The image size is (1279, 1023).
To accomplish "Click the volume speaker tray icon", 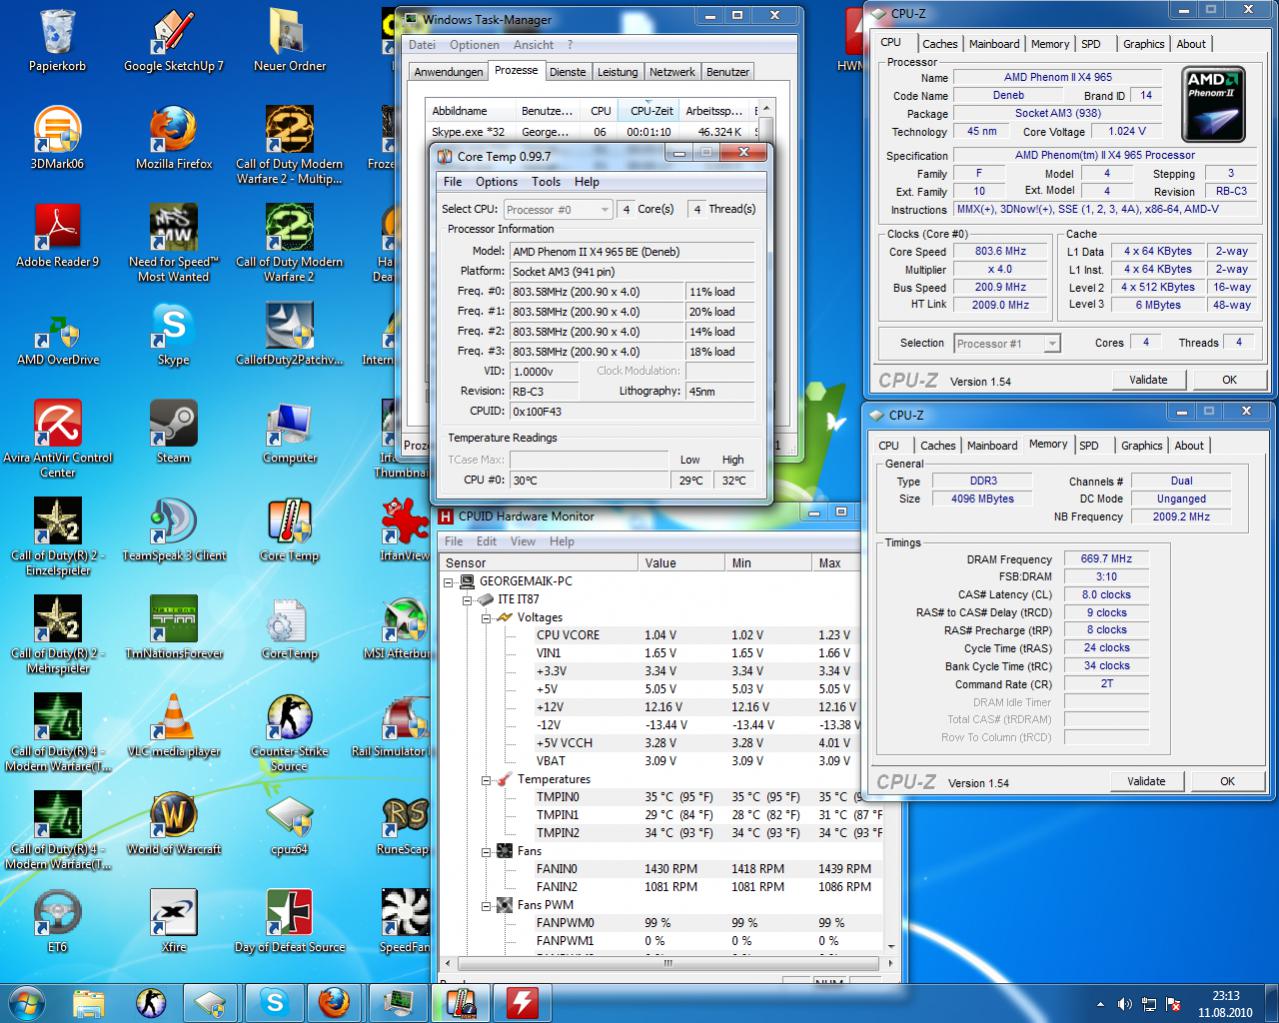I will tap(1125, 1003).
